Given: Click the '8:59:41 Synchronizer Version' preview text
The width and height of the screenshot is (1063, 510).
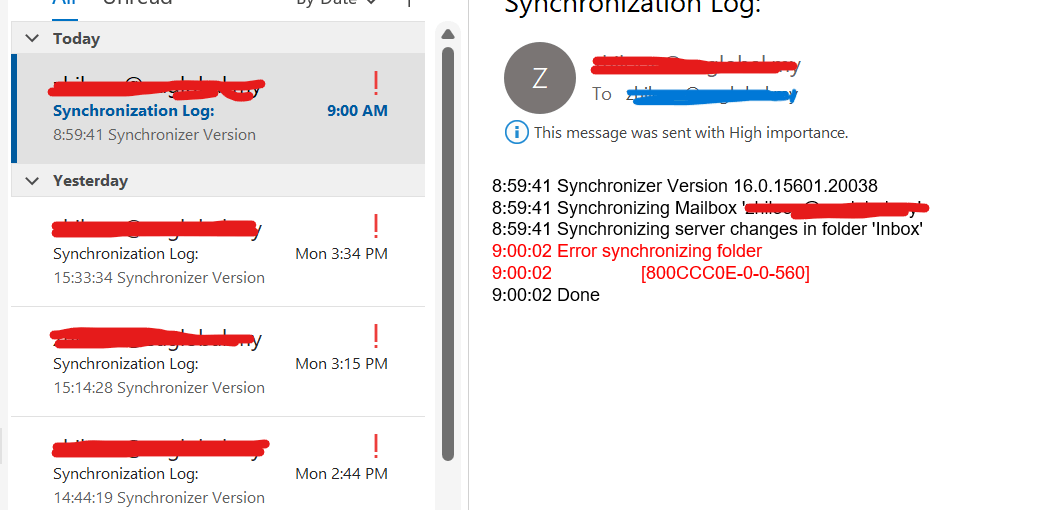Looking at the screenshot, I should [x=155, y=135].
